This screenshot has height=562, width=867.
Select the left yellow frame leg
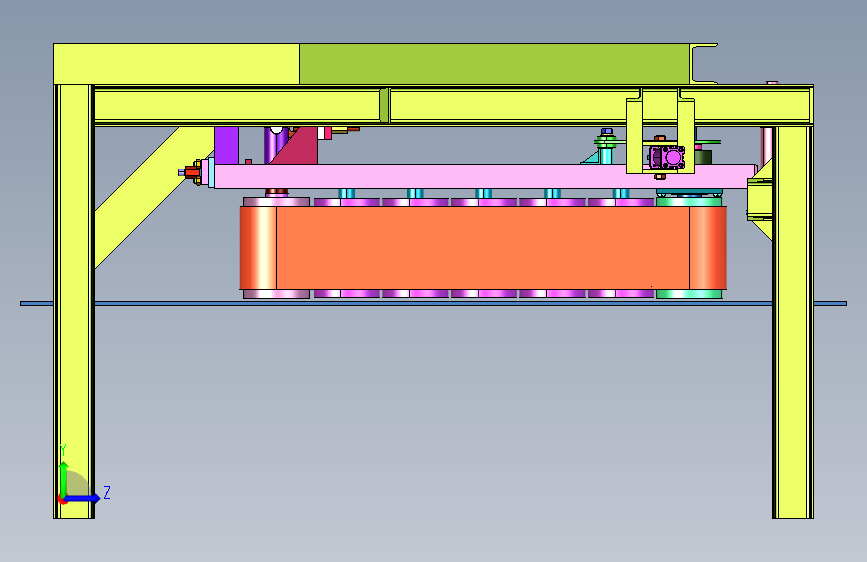pos(74,301)
